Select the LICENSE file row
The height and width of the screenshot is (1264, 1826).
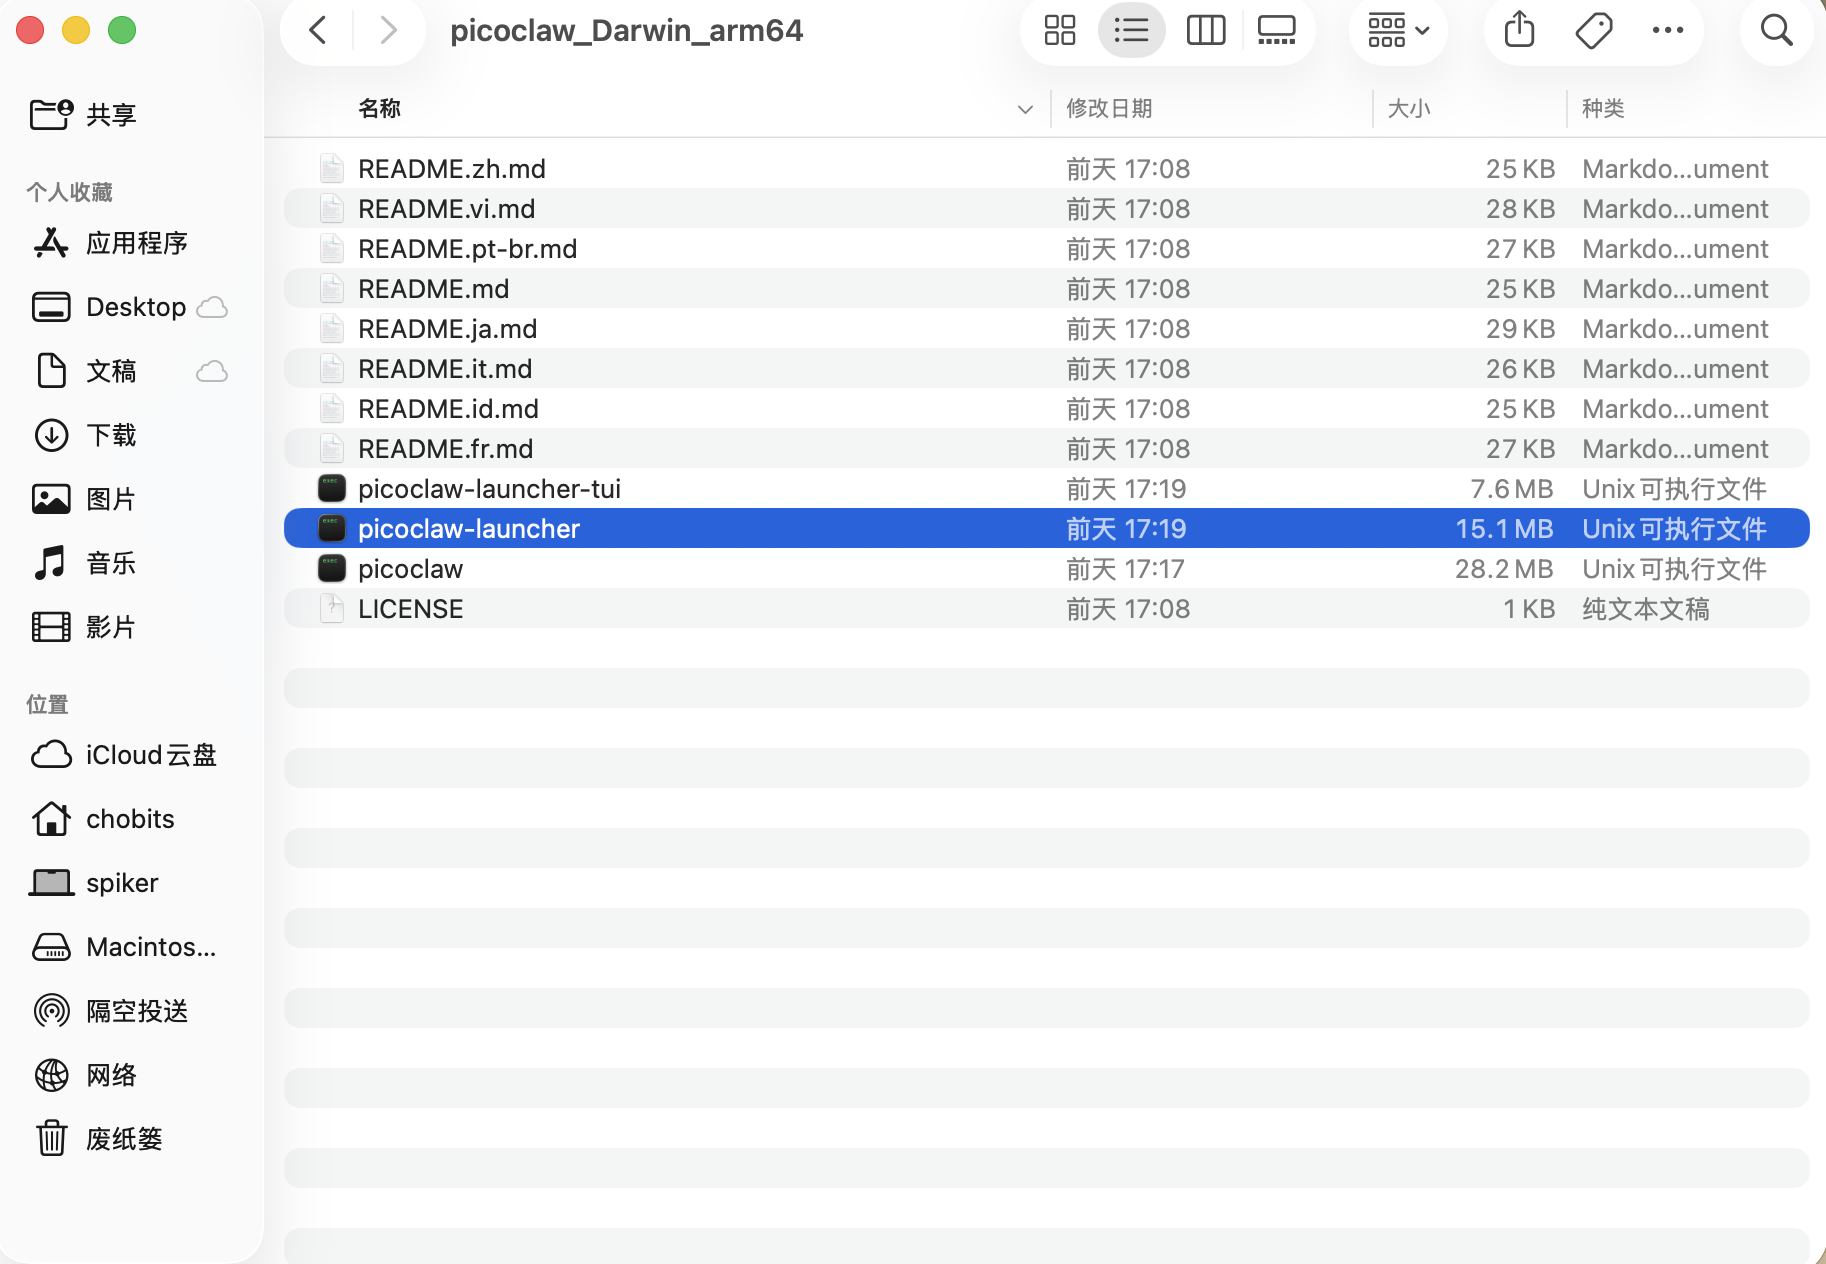410,609
